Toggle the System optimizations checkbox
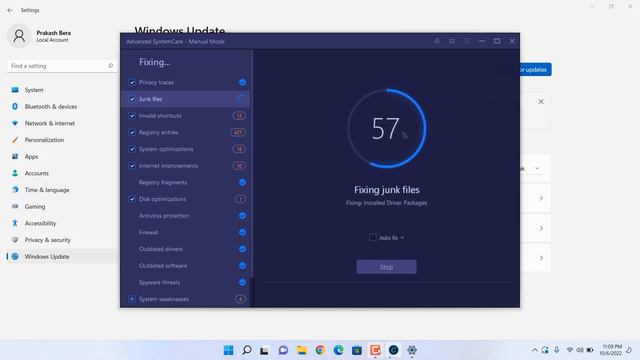The image size is (640, 360). pyautogui.click(x=132, y=149)
